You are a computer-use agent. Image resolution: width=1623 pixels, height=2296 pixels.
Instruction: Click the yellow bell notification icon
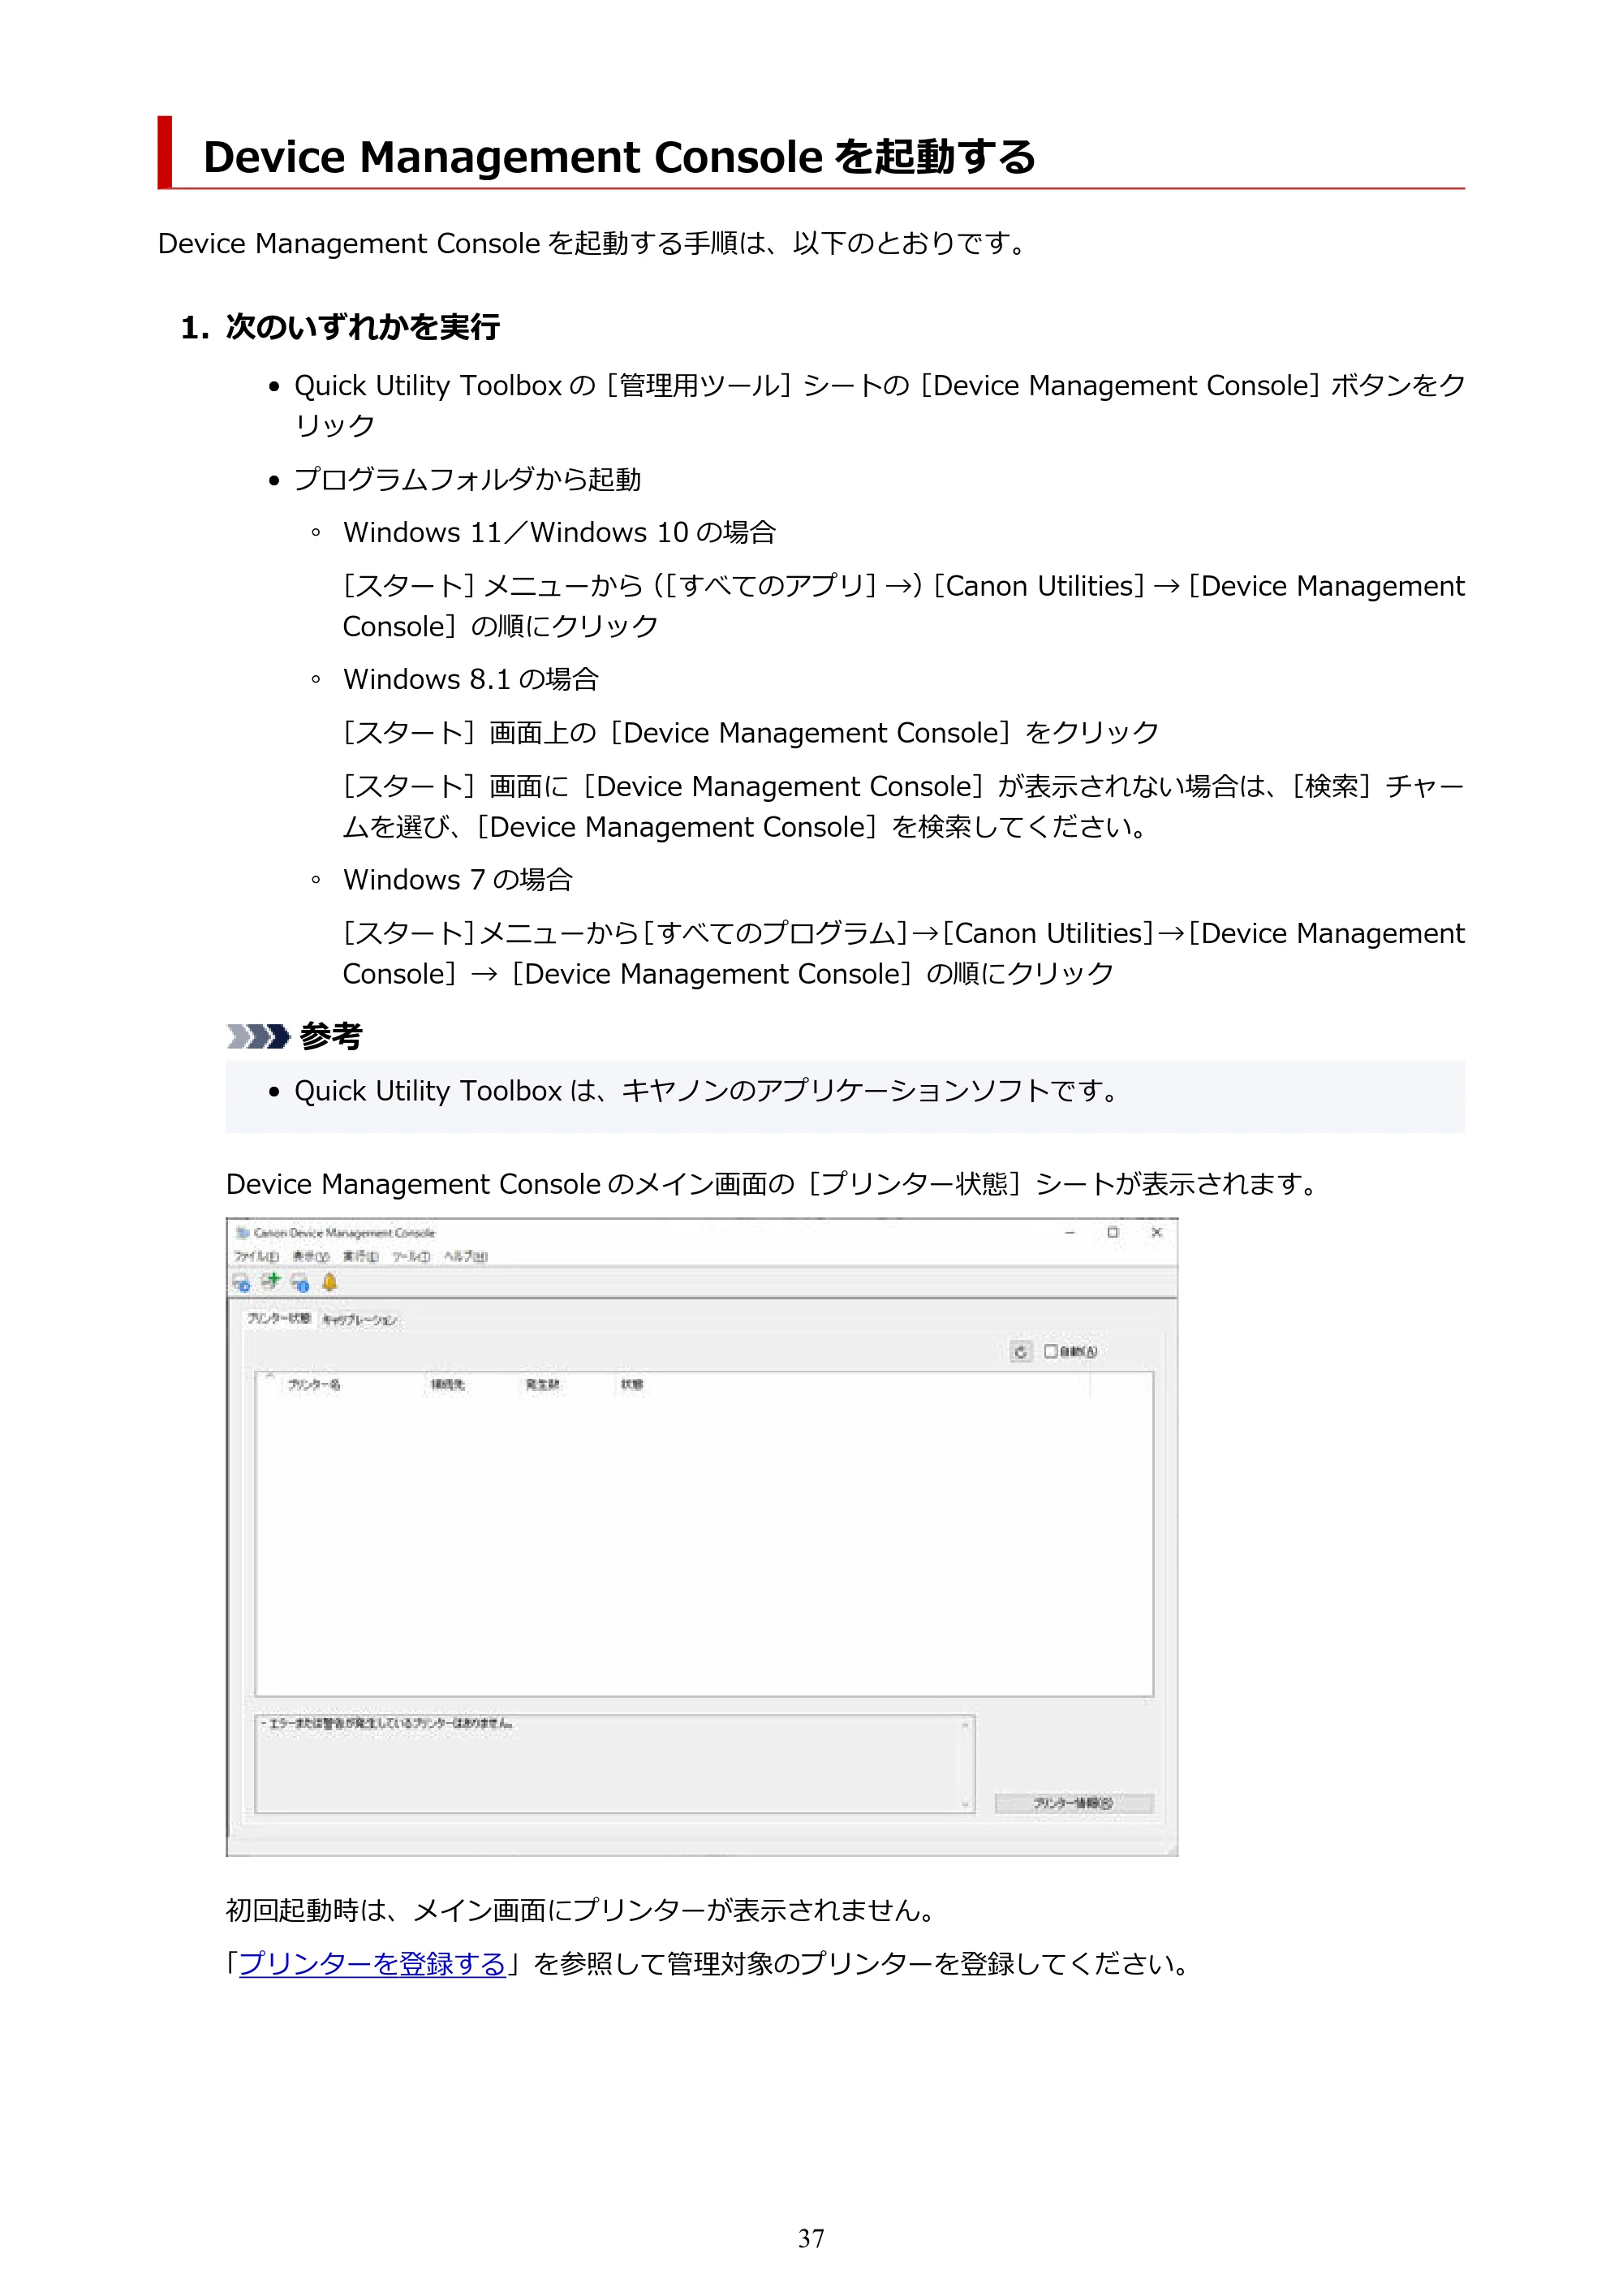[x=329, y=1281]
